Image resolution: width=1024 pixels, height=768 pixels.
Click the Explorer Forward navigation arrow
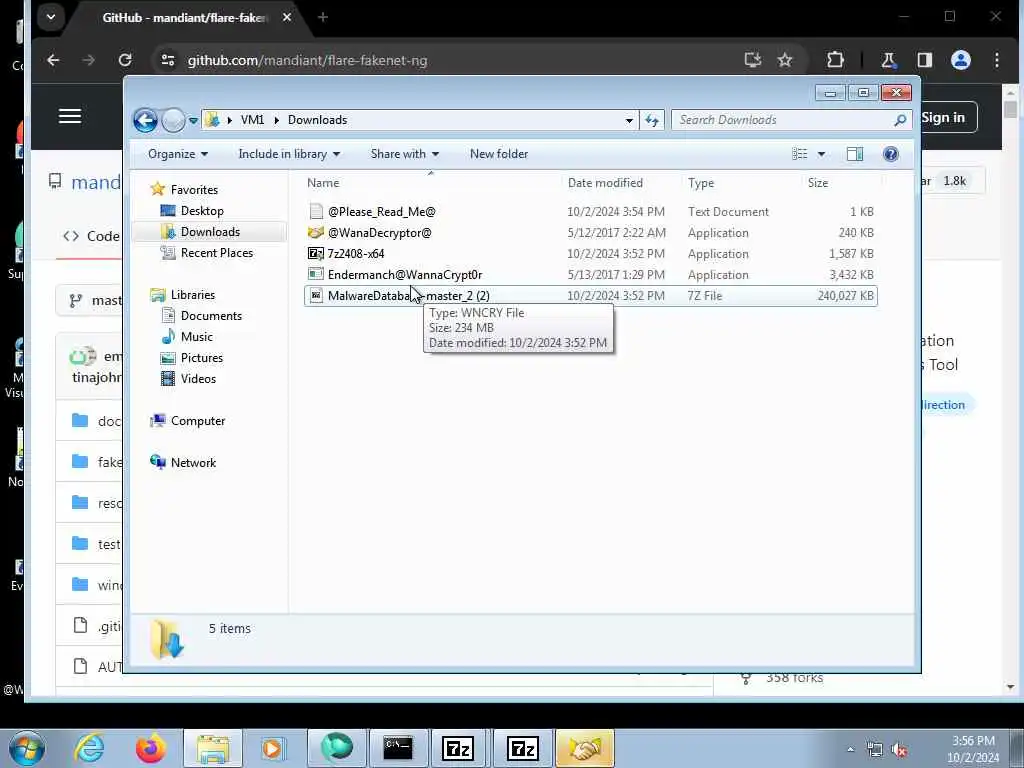pyautogui.click(x=173, y=120)
